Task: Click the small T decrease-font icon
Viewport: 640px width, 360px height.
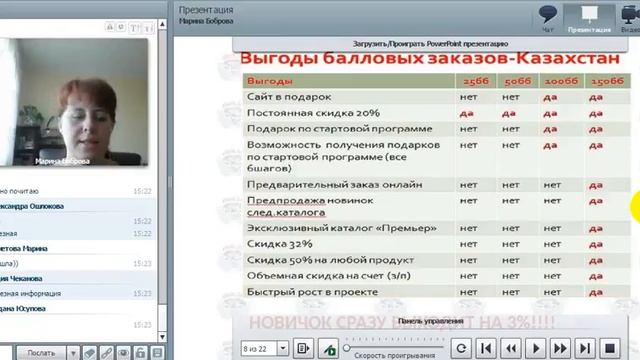Action: (x=148, y=28)
